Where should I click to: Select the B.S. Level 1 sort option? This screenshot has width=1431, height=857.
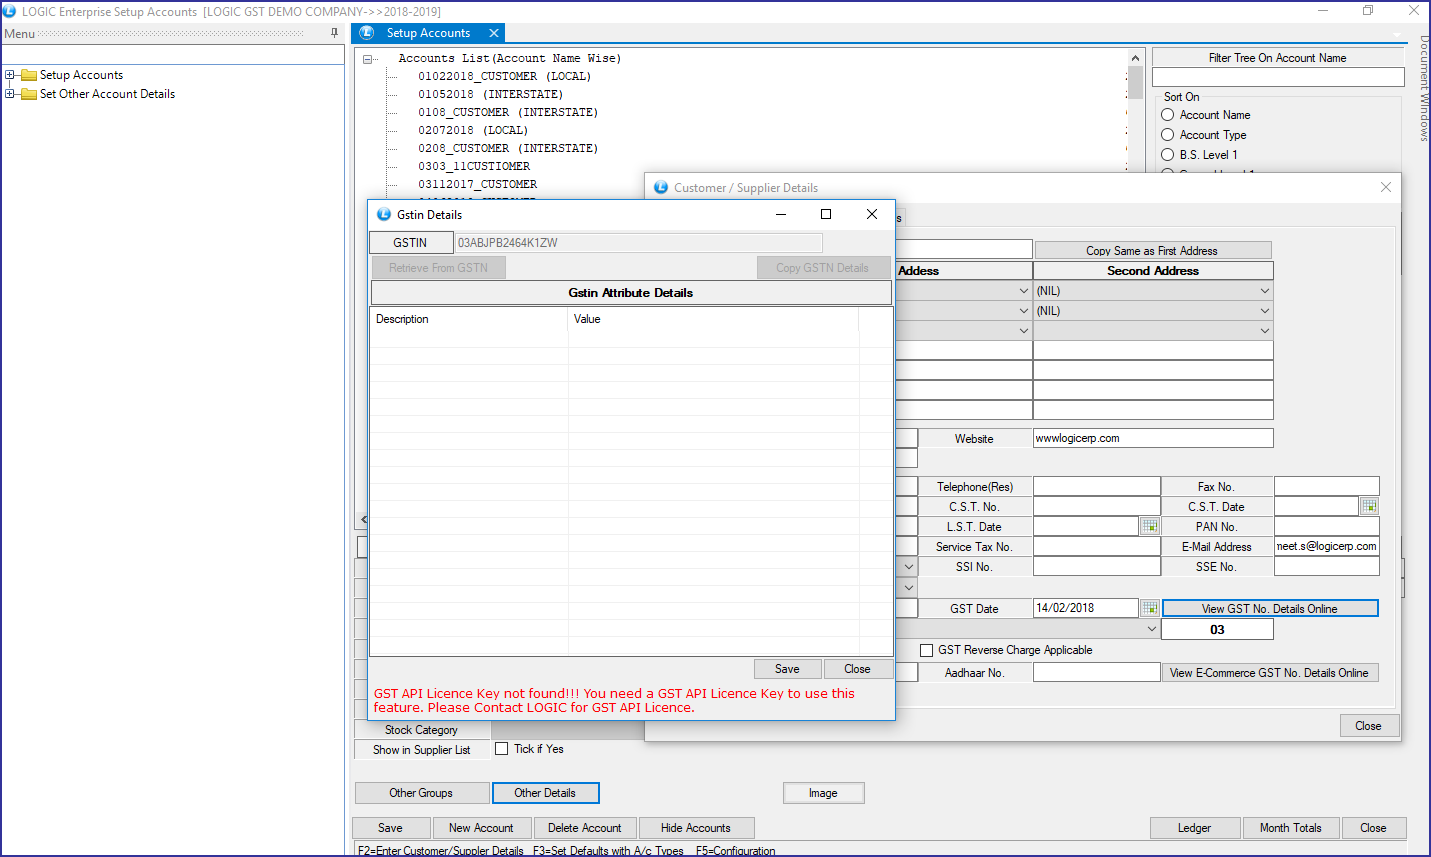[1167, 155]
